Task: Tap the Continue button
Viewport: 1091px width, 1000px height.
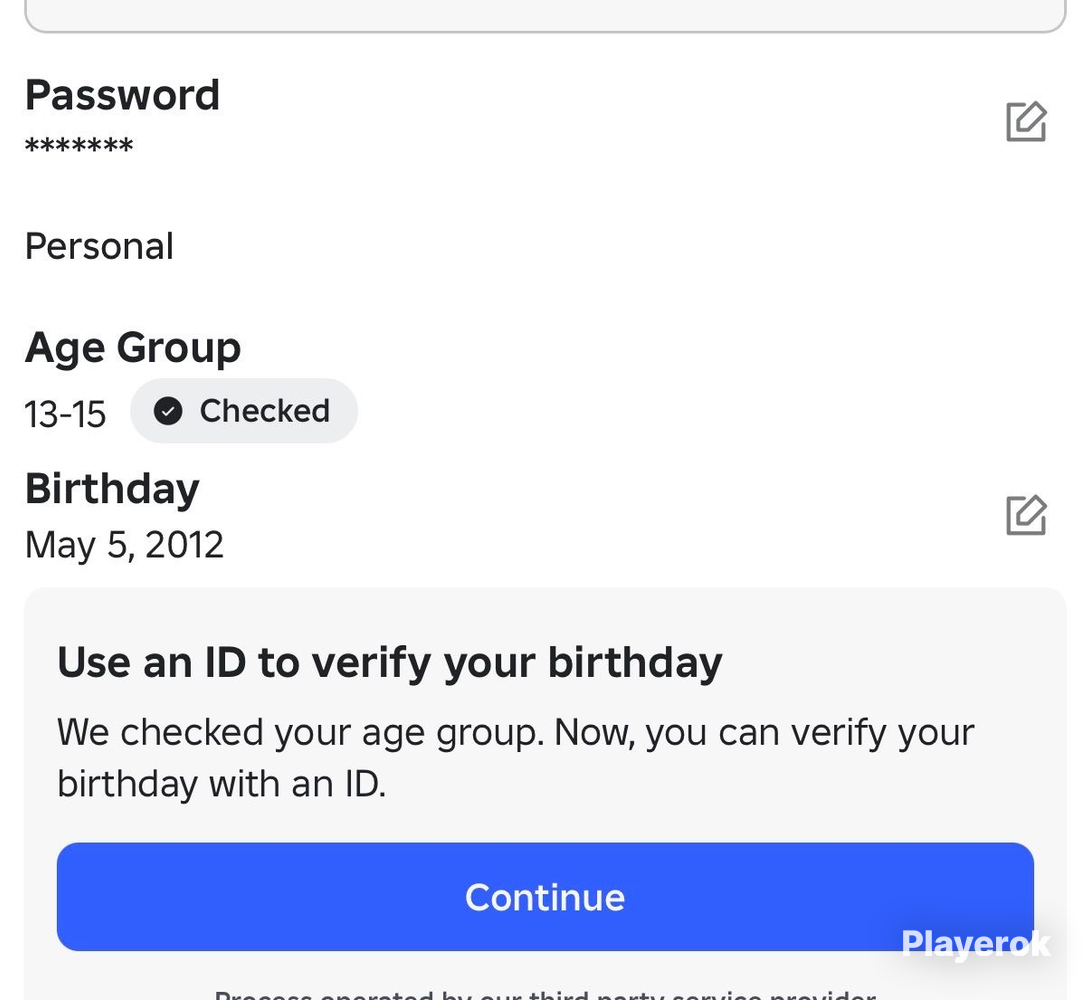Action: (545, 896)
